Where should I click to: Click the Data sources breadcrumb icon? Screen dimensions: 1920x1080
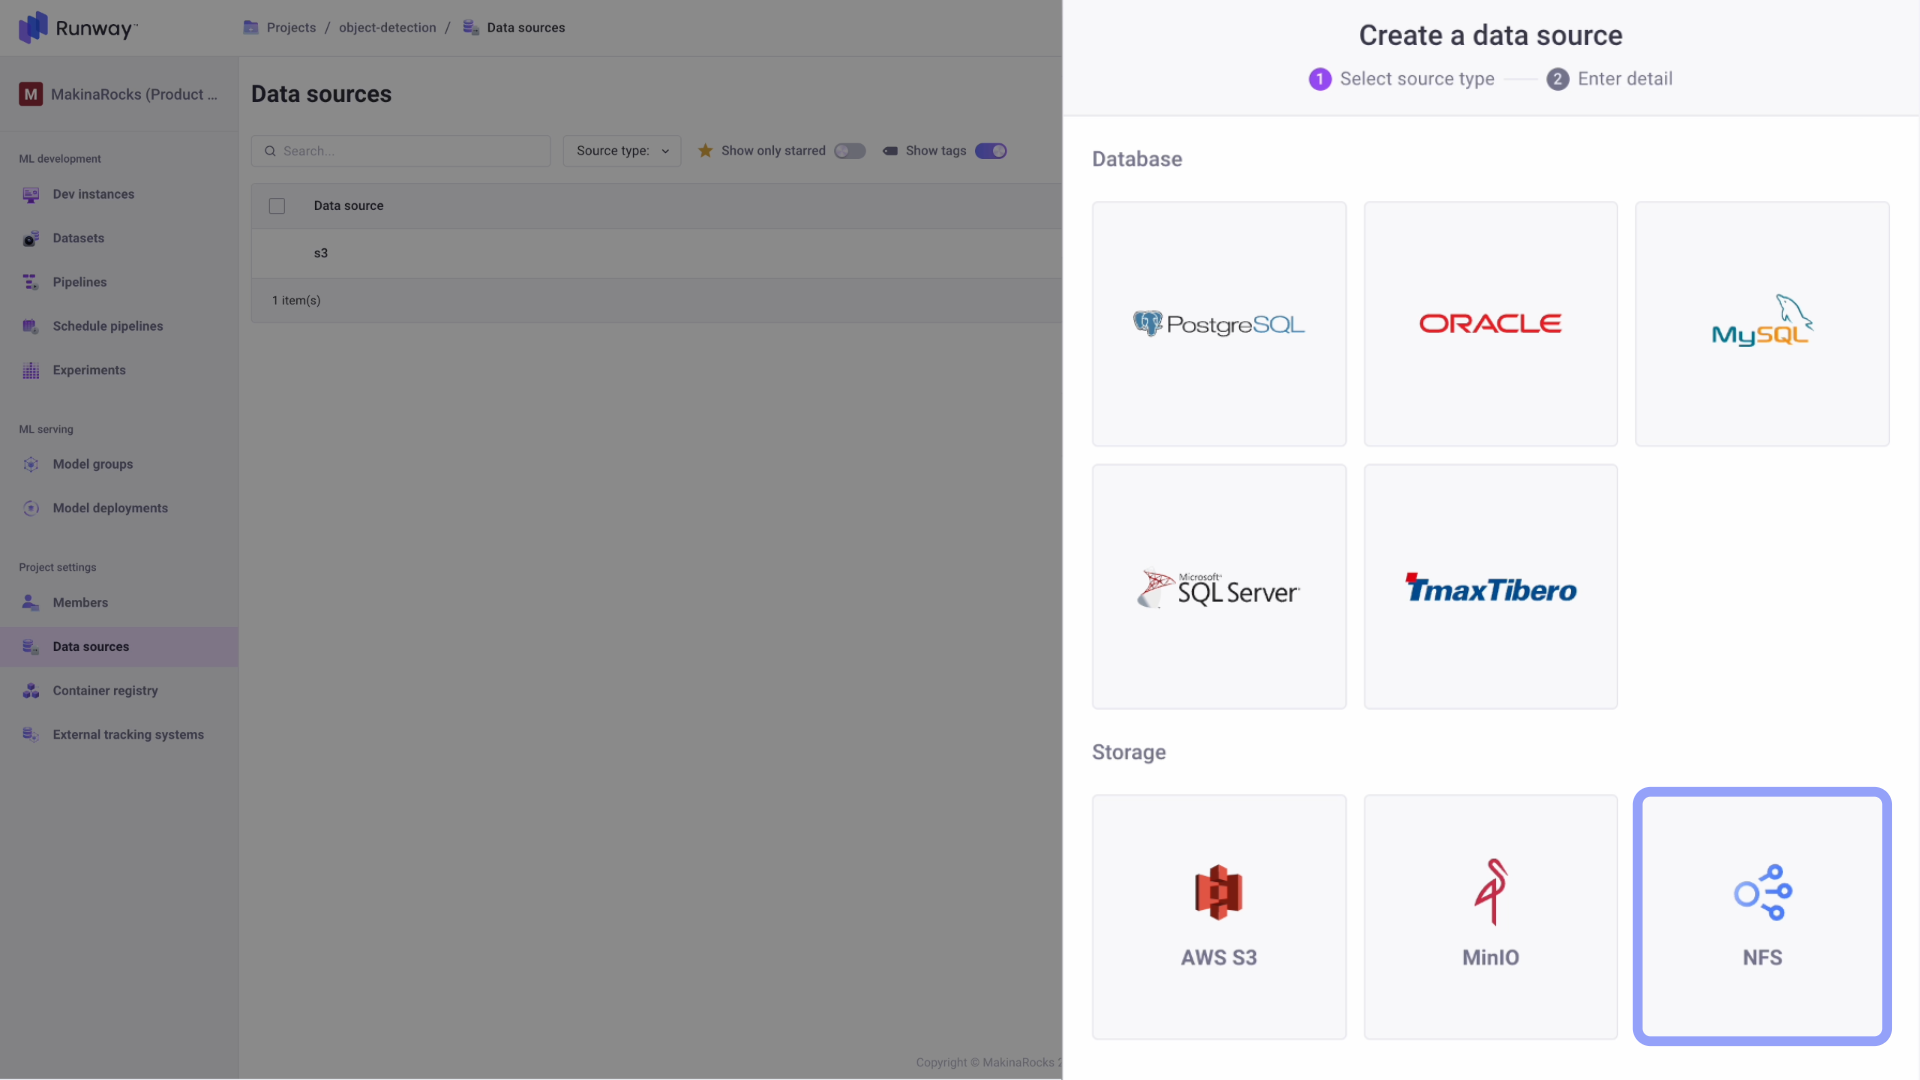(x=471, y=28)
